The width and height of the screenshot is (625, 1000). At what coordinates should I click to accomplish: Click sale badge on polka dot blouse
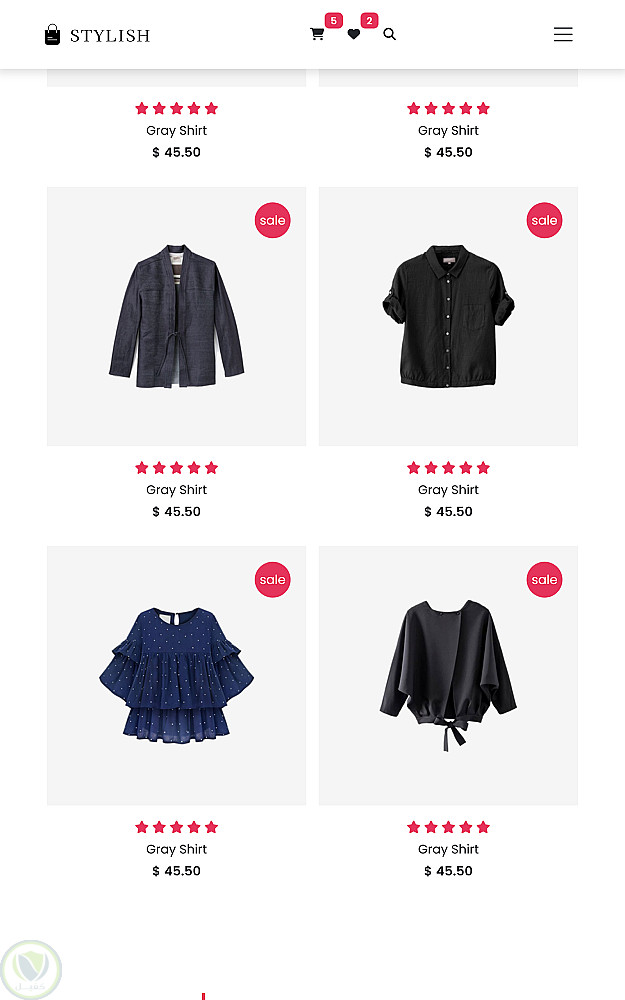tap(272, 579)
